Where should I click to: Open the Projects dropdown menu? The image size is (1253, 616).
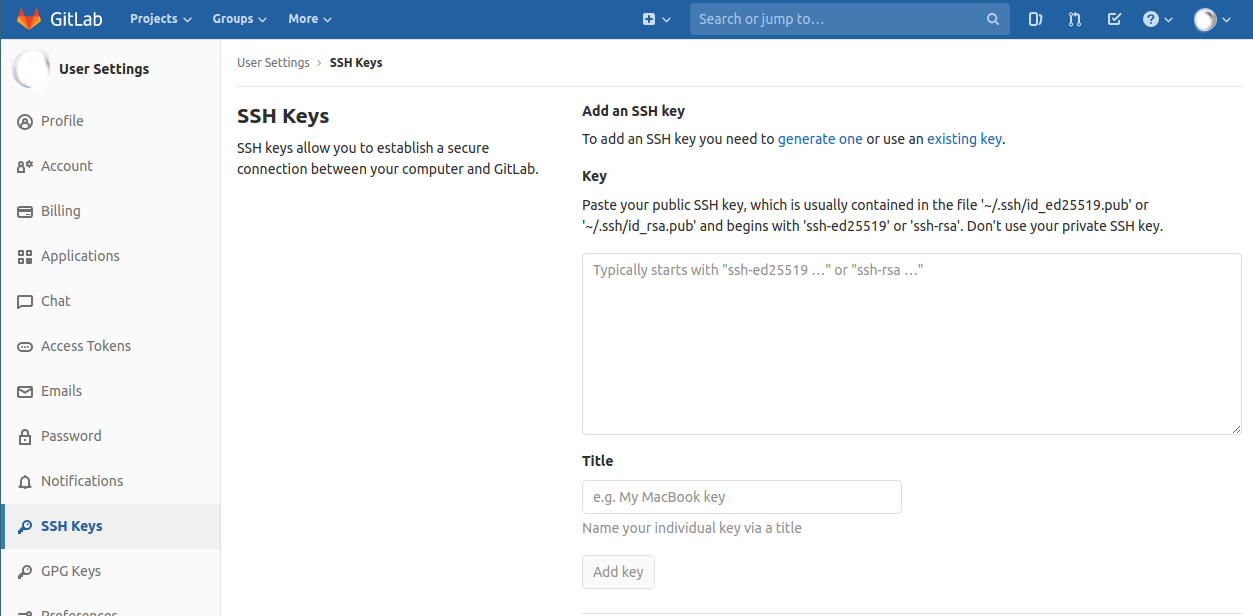pyautogui.click(x=160, y=19)
